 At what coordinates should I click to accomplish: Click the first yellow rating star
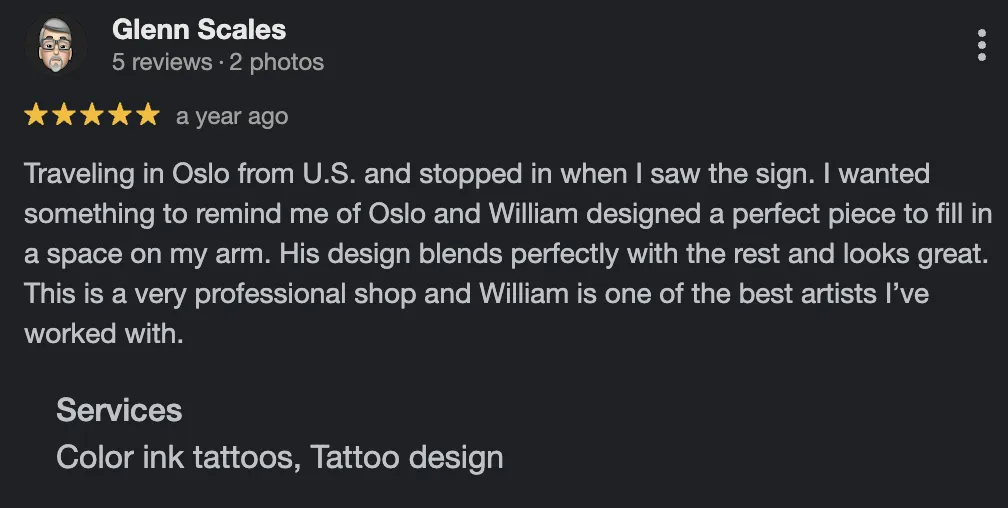coord(36,115)
